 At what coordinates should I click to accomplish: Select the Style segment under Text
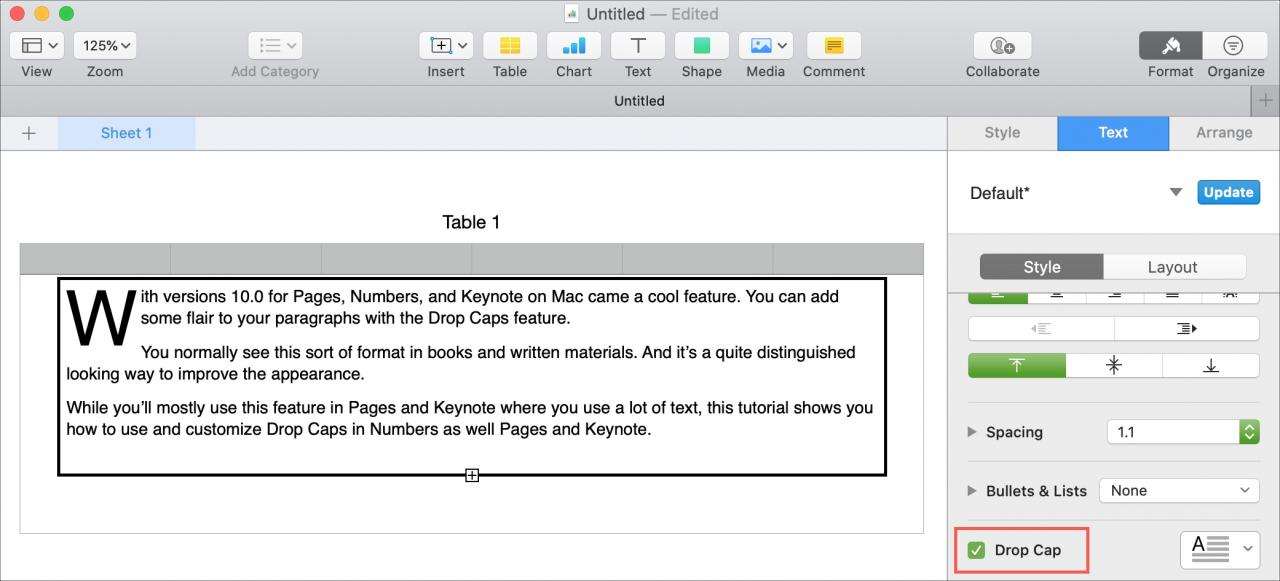[1041, 267]
